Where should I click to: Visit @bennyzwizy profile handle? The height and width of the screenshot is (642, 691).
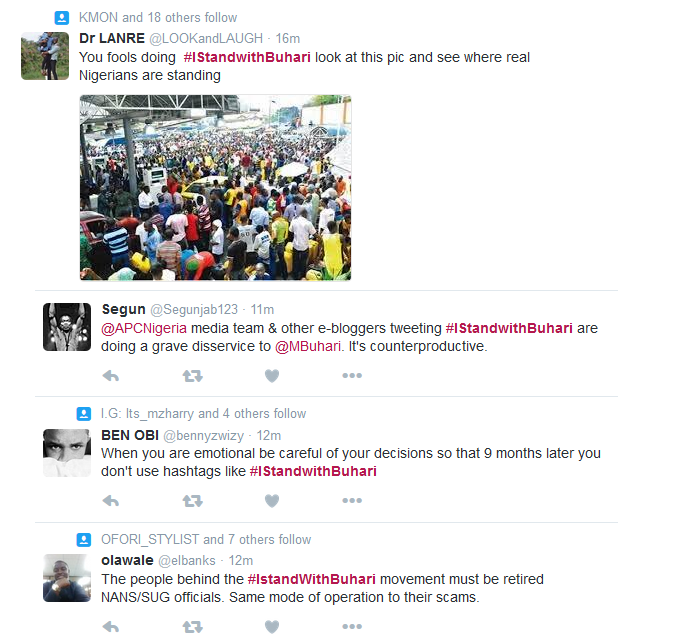click(204, 435)
